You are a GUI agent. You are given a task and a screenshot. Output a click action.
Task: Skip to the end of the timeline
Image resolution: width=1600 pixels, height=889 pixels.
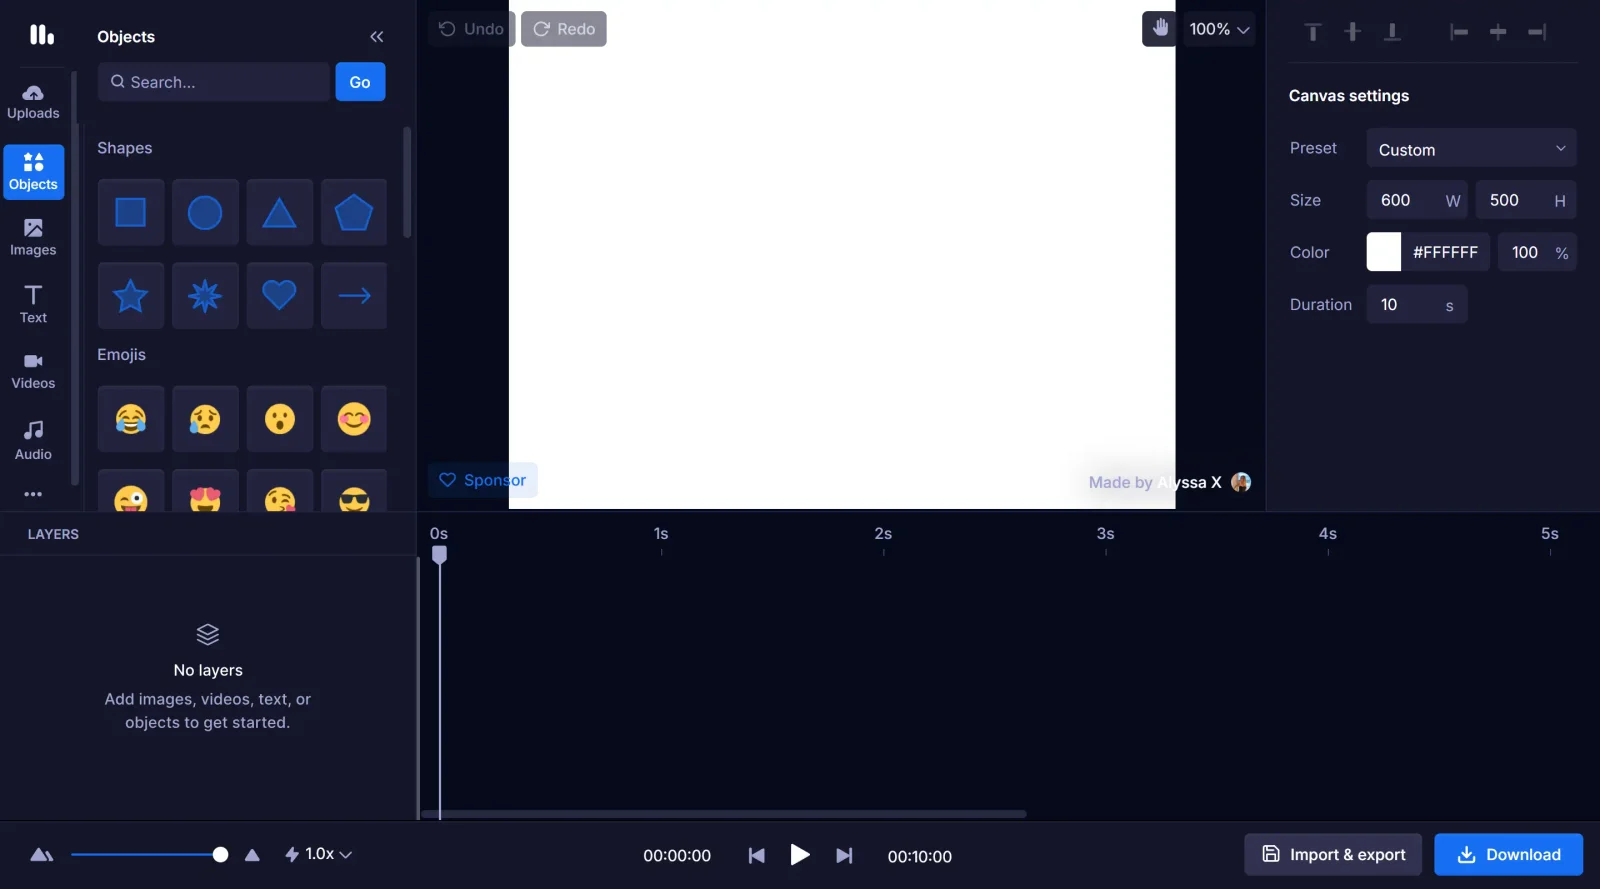[844, 856]
